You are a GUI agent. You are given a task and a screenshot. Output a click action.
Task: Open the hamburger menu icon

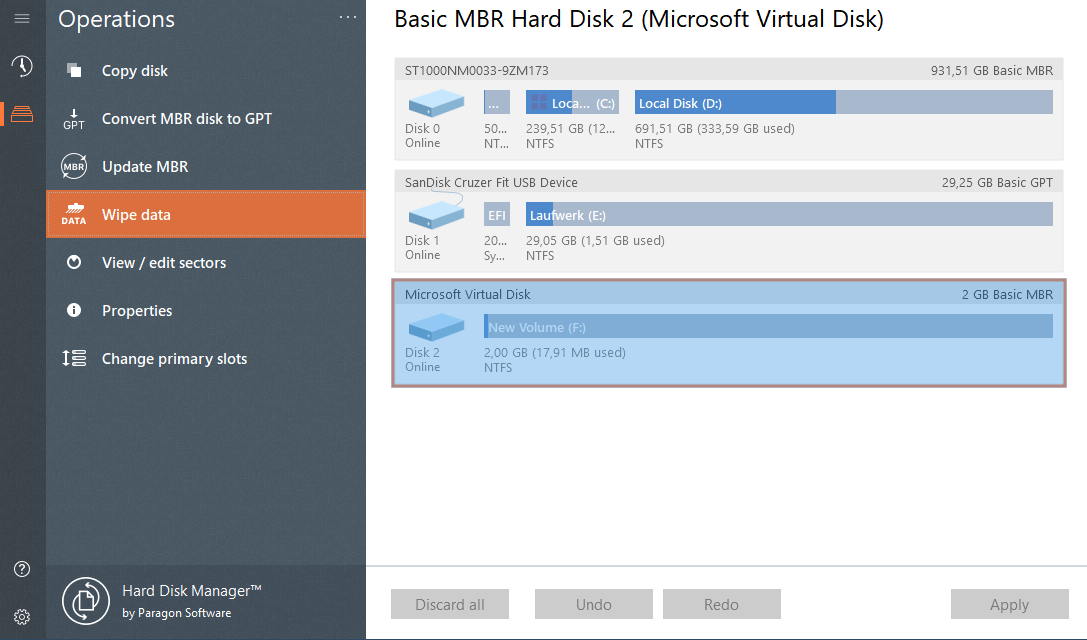(x=22, y=19)
